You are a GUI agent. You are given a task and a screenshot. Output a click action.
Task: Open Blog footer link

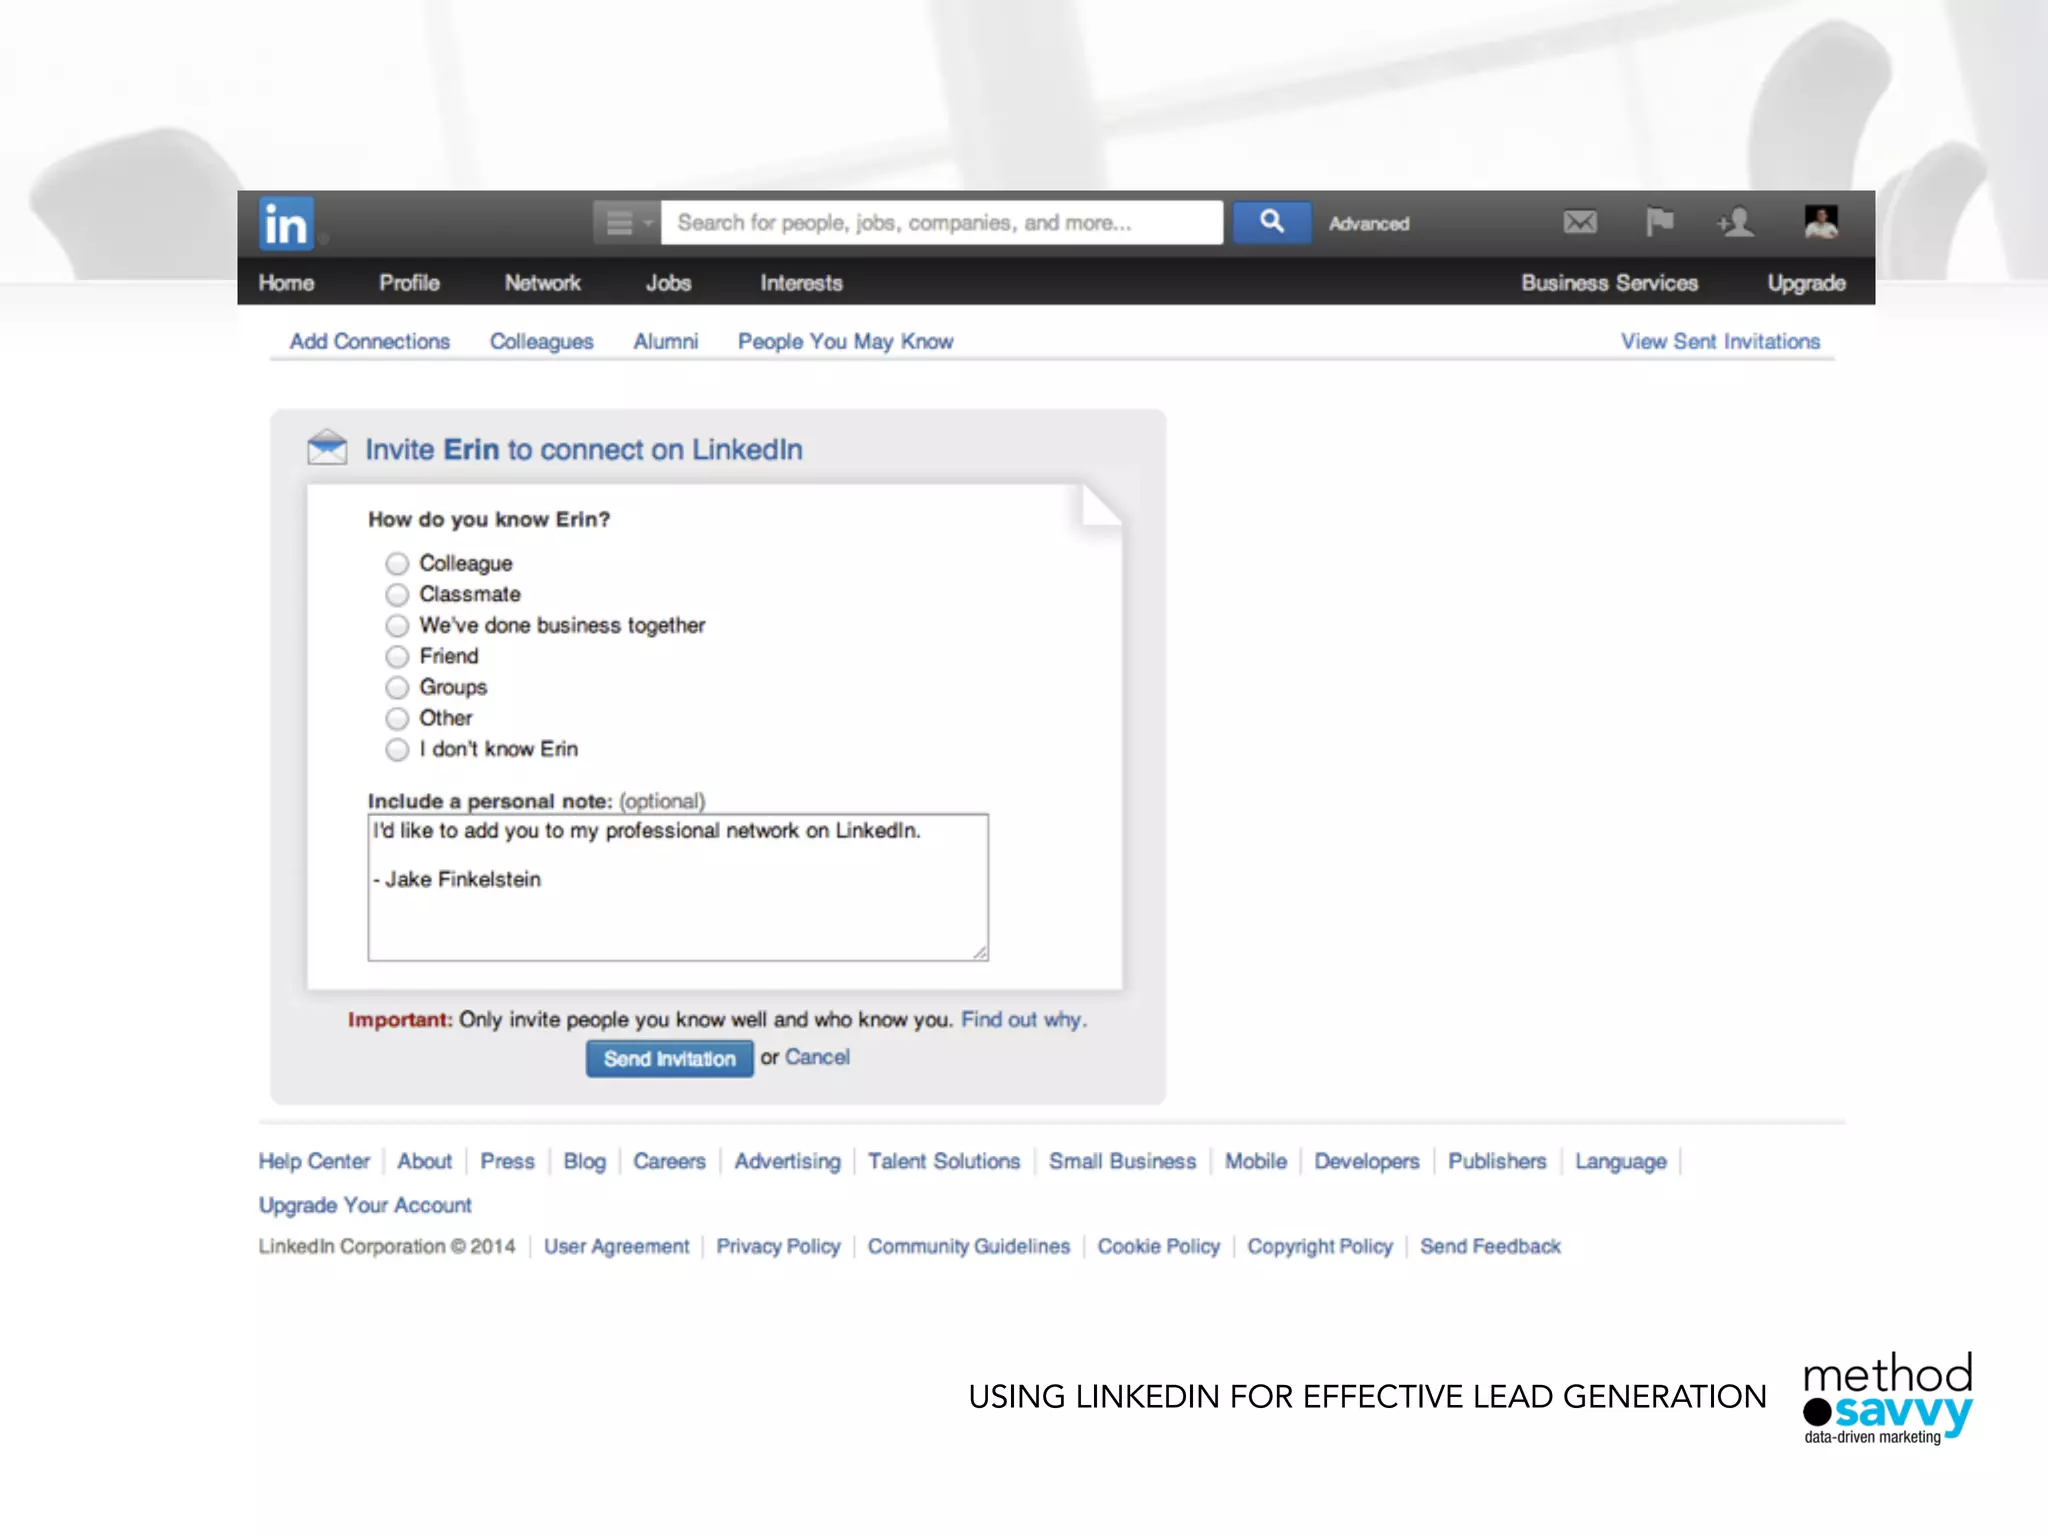(x=585, y=1162)
